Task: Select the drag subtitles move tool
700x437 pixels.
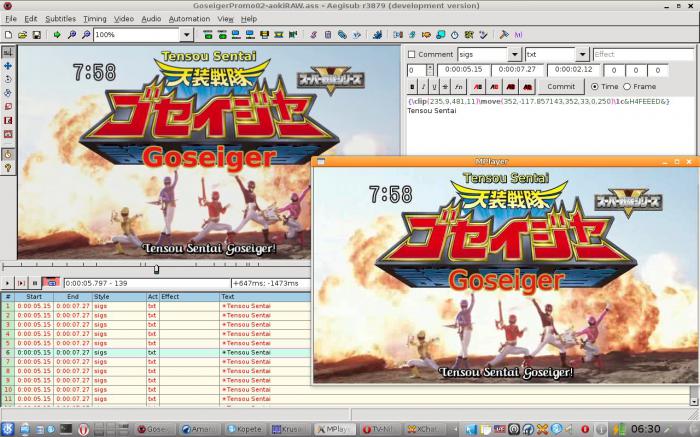Action: 8,66
